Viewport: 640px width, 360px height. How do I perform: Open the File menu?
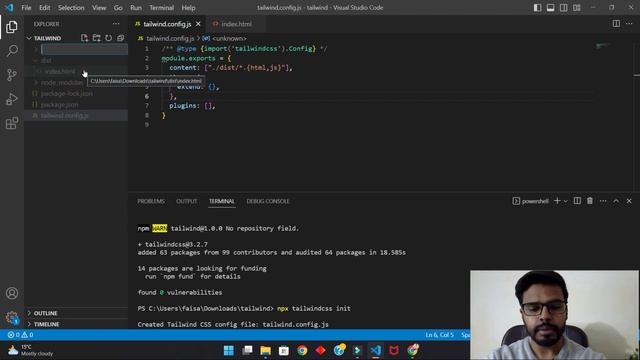pyautogui.click(x=26, y=8)
